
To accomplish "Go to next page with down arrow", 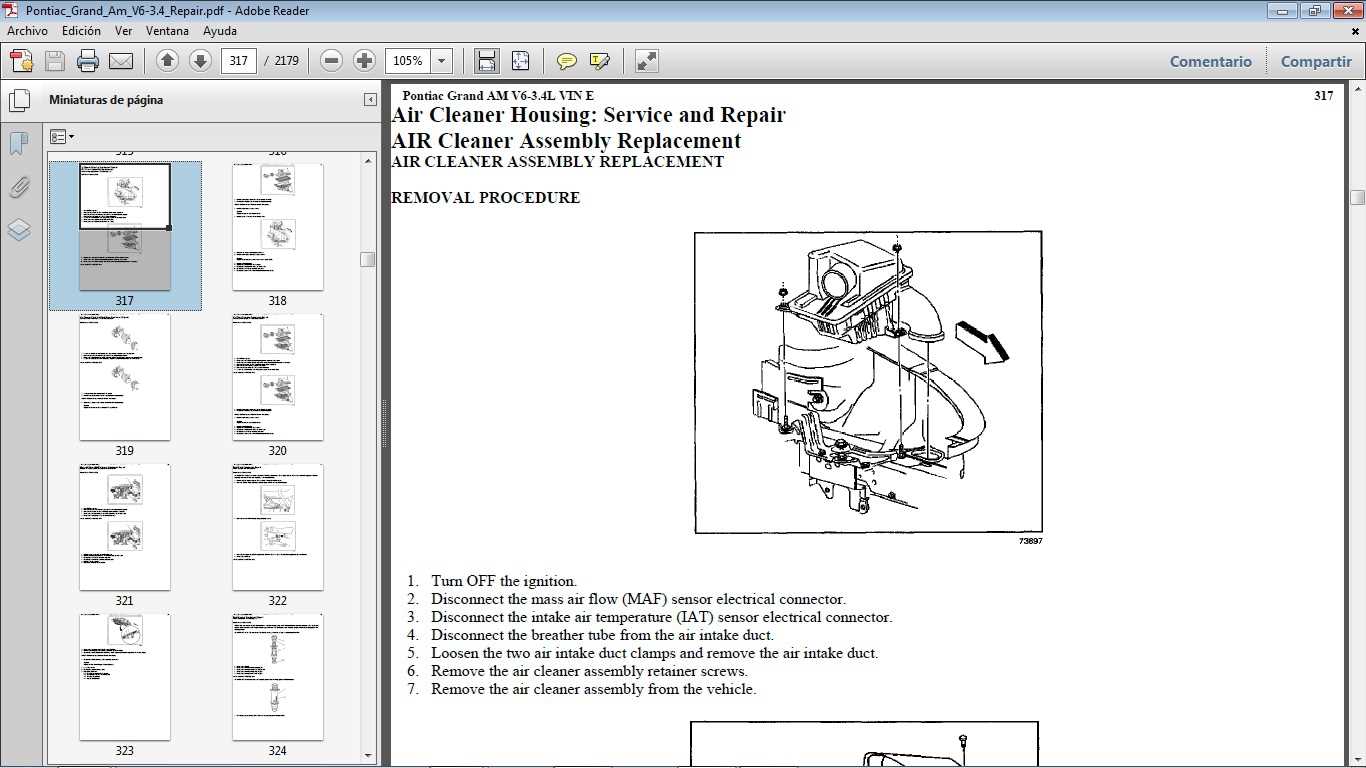I will (x=200, y=61).
